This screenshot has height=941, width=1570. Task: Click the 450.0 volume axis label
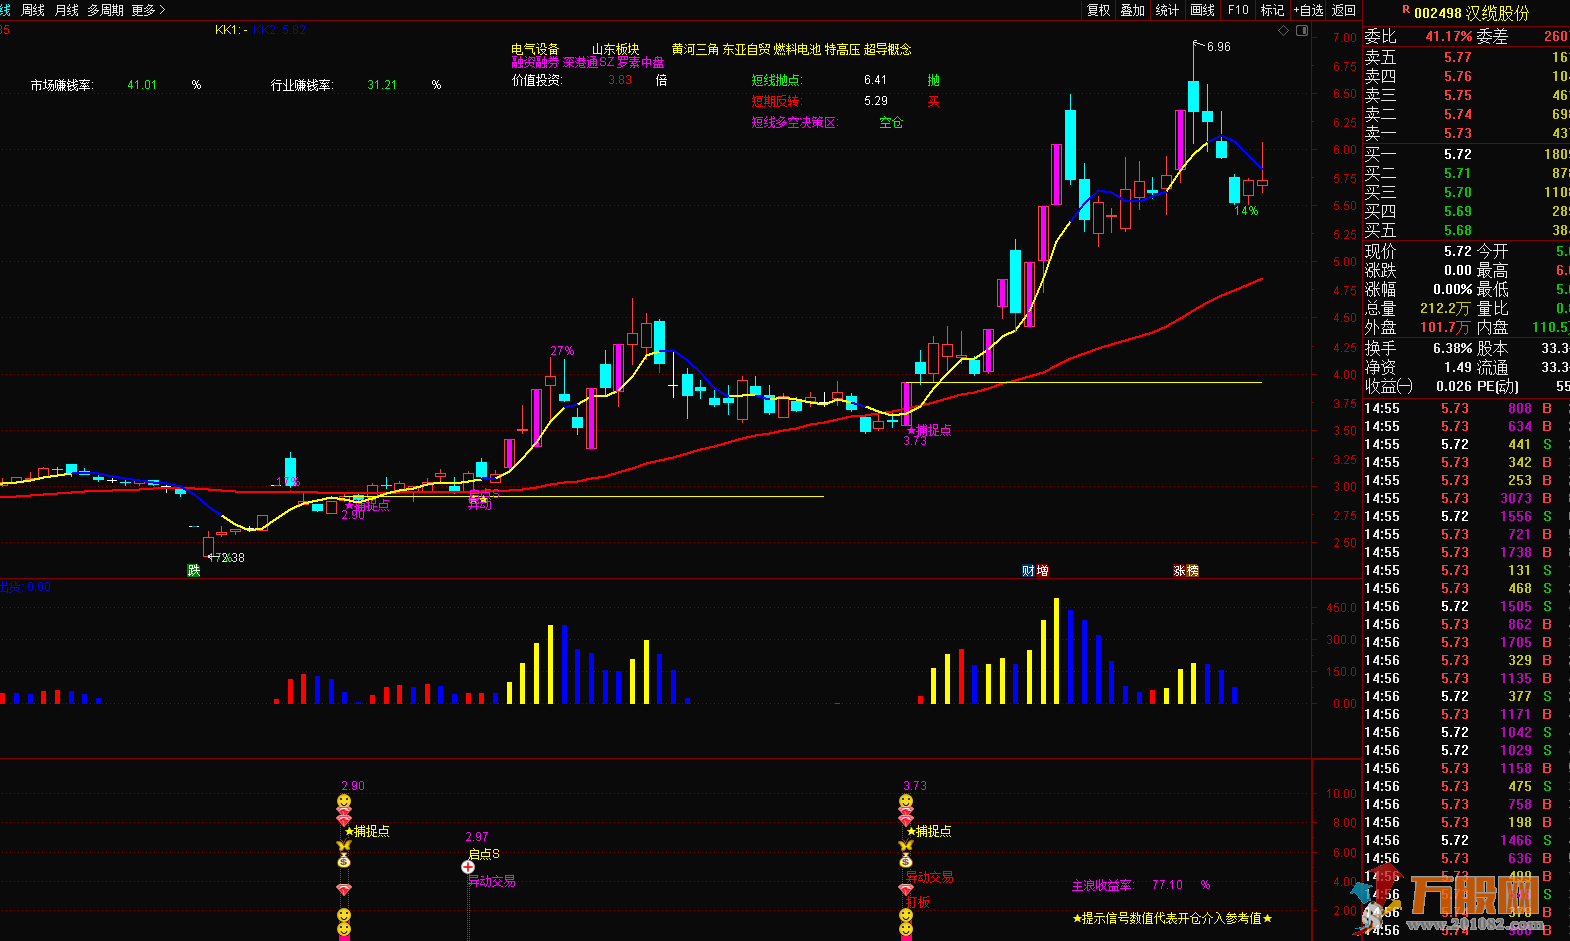coord(1341,607)
